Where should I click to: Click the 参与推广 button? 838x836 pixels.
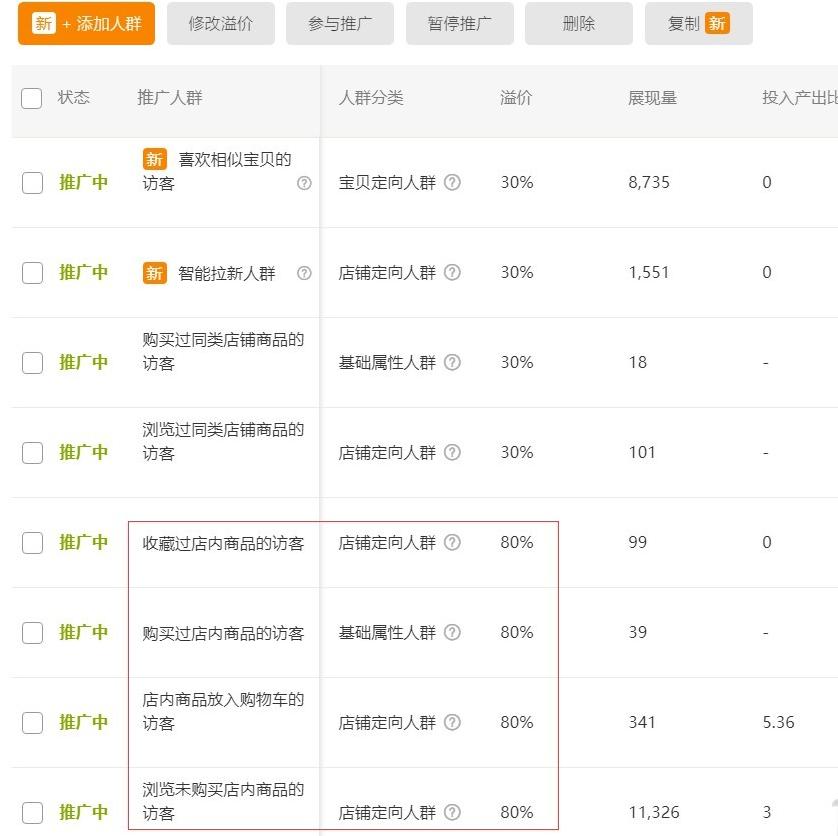tap(340, 23)
